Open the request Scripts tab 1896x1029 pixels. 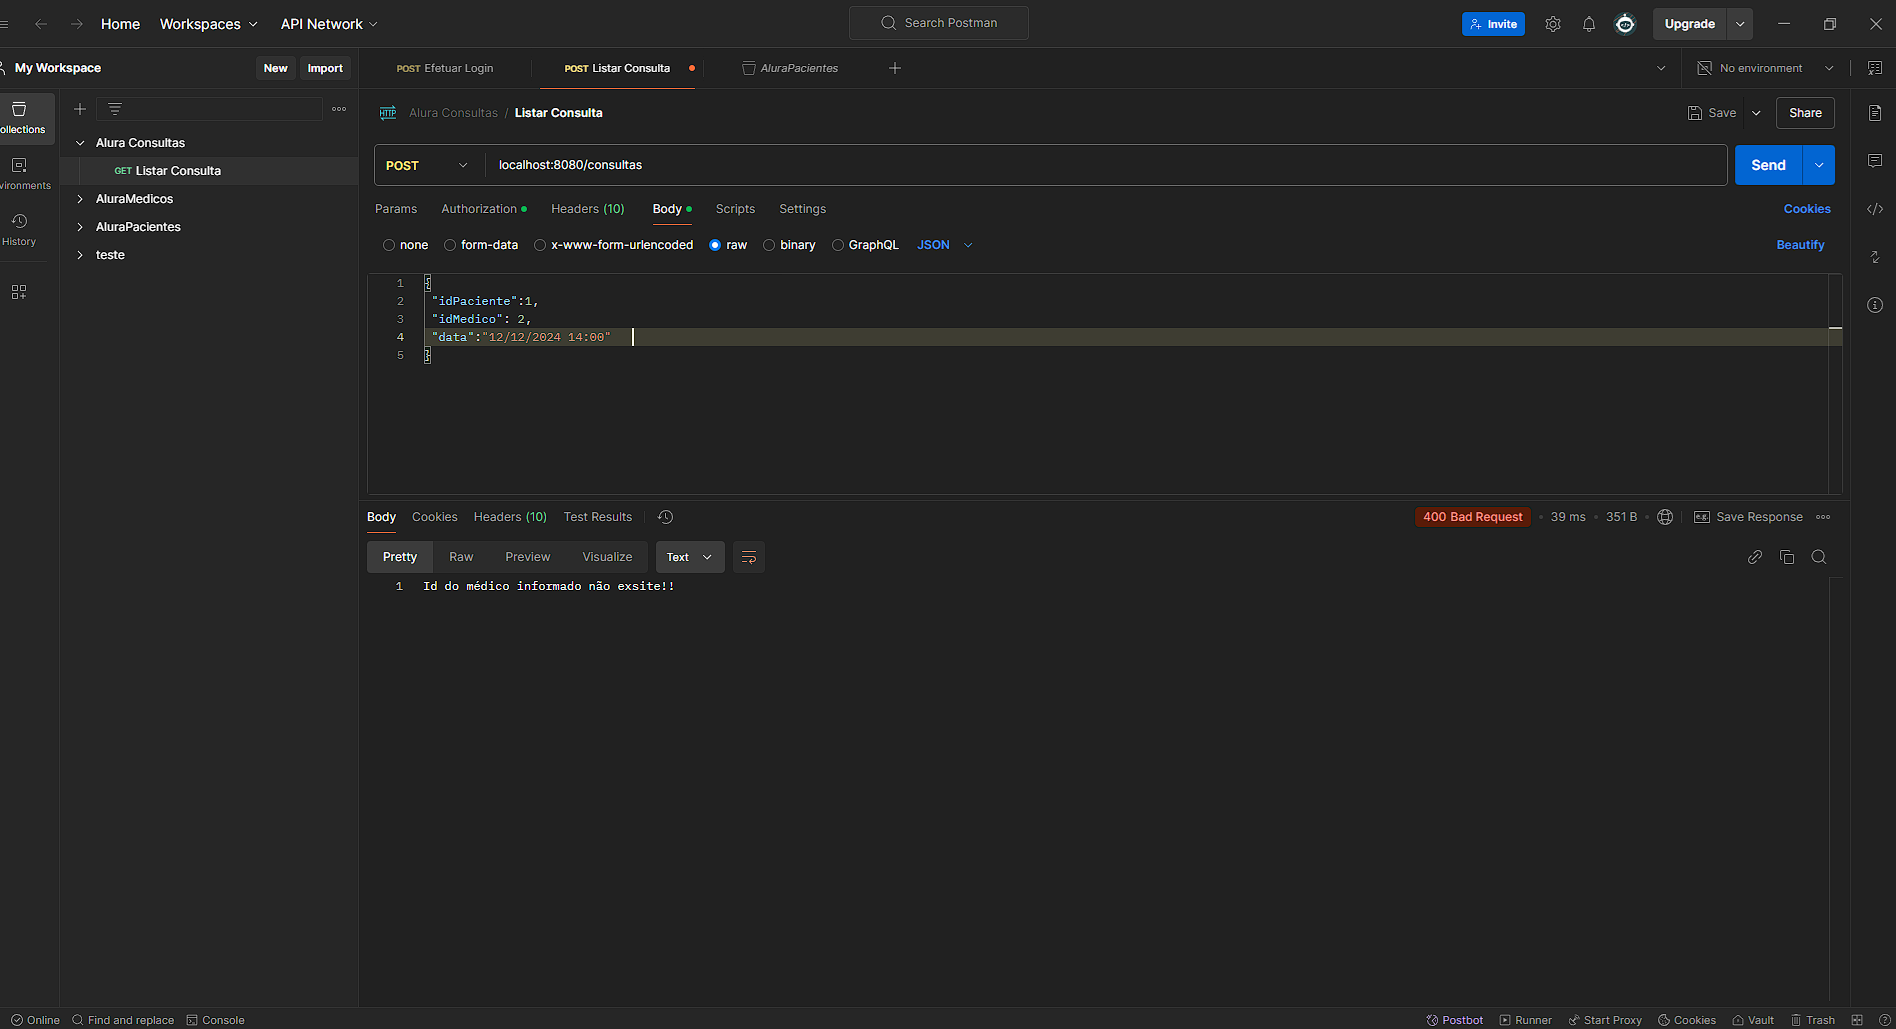click(x=735, y=209)
